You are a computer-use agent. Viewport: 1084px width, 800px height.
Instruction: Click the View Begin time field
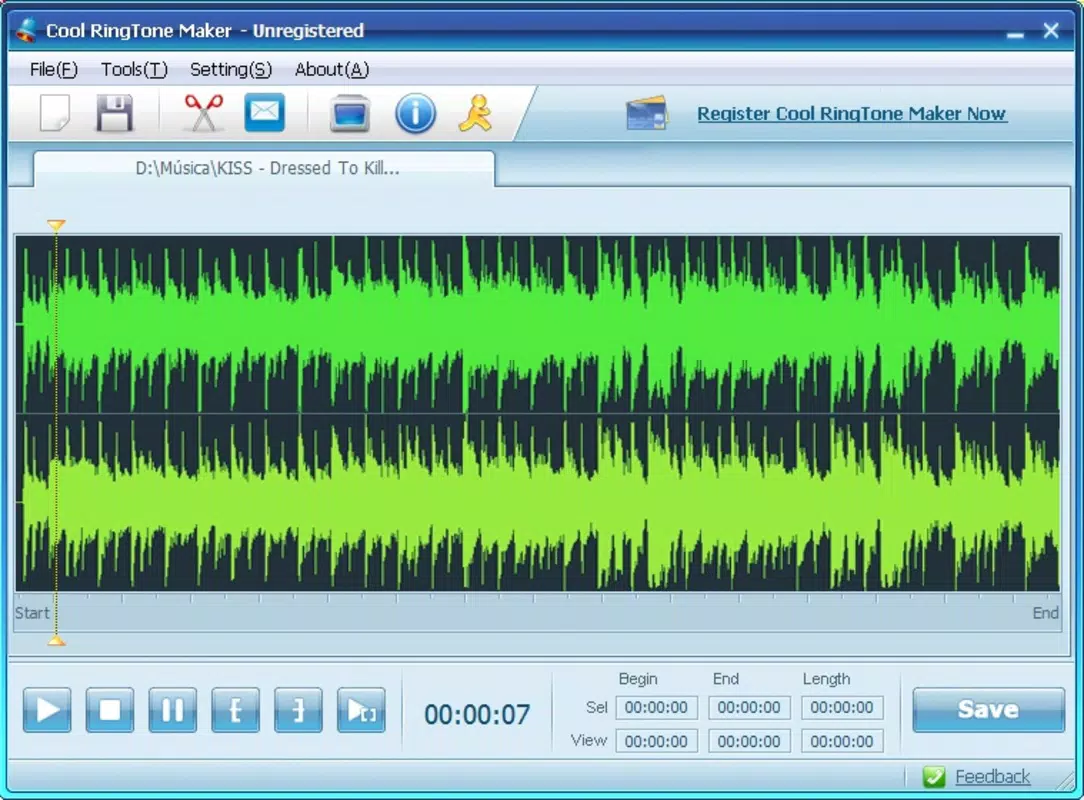pos(656,741)
